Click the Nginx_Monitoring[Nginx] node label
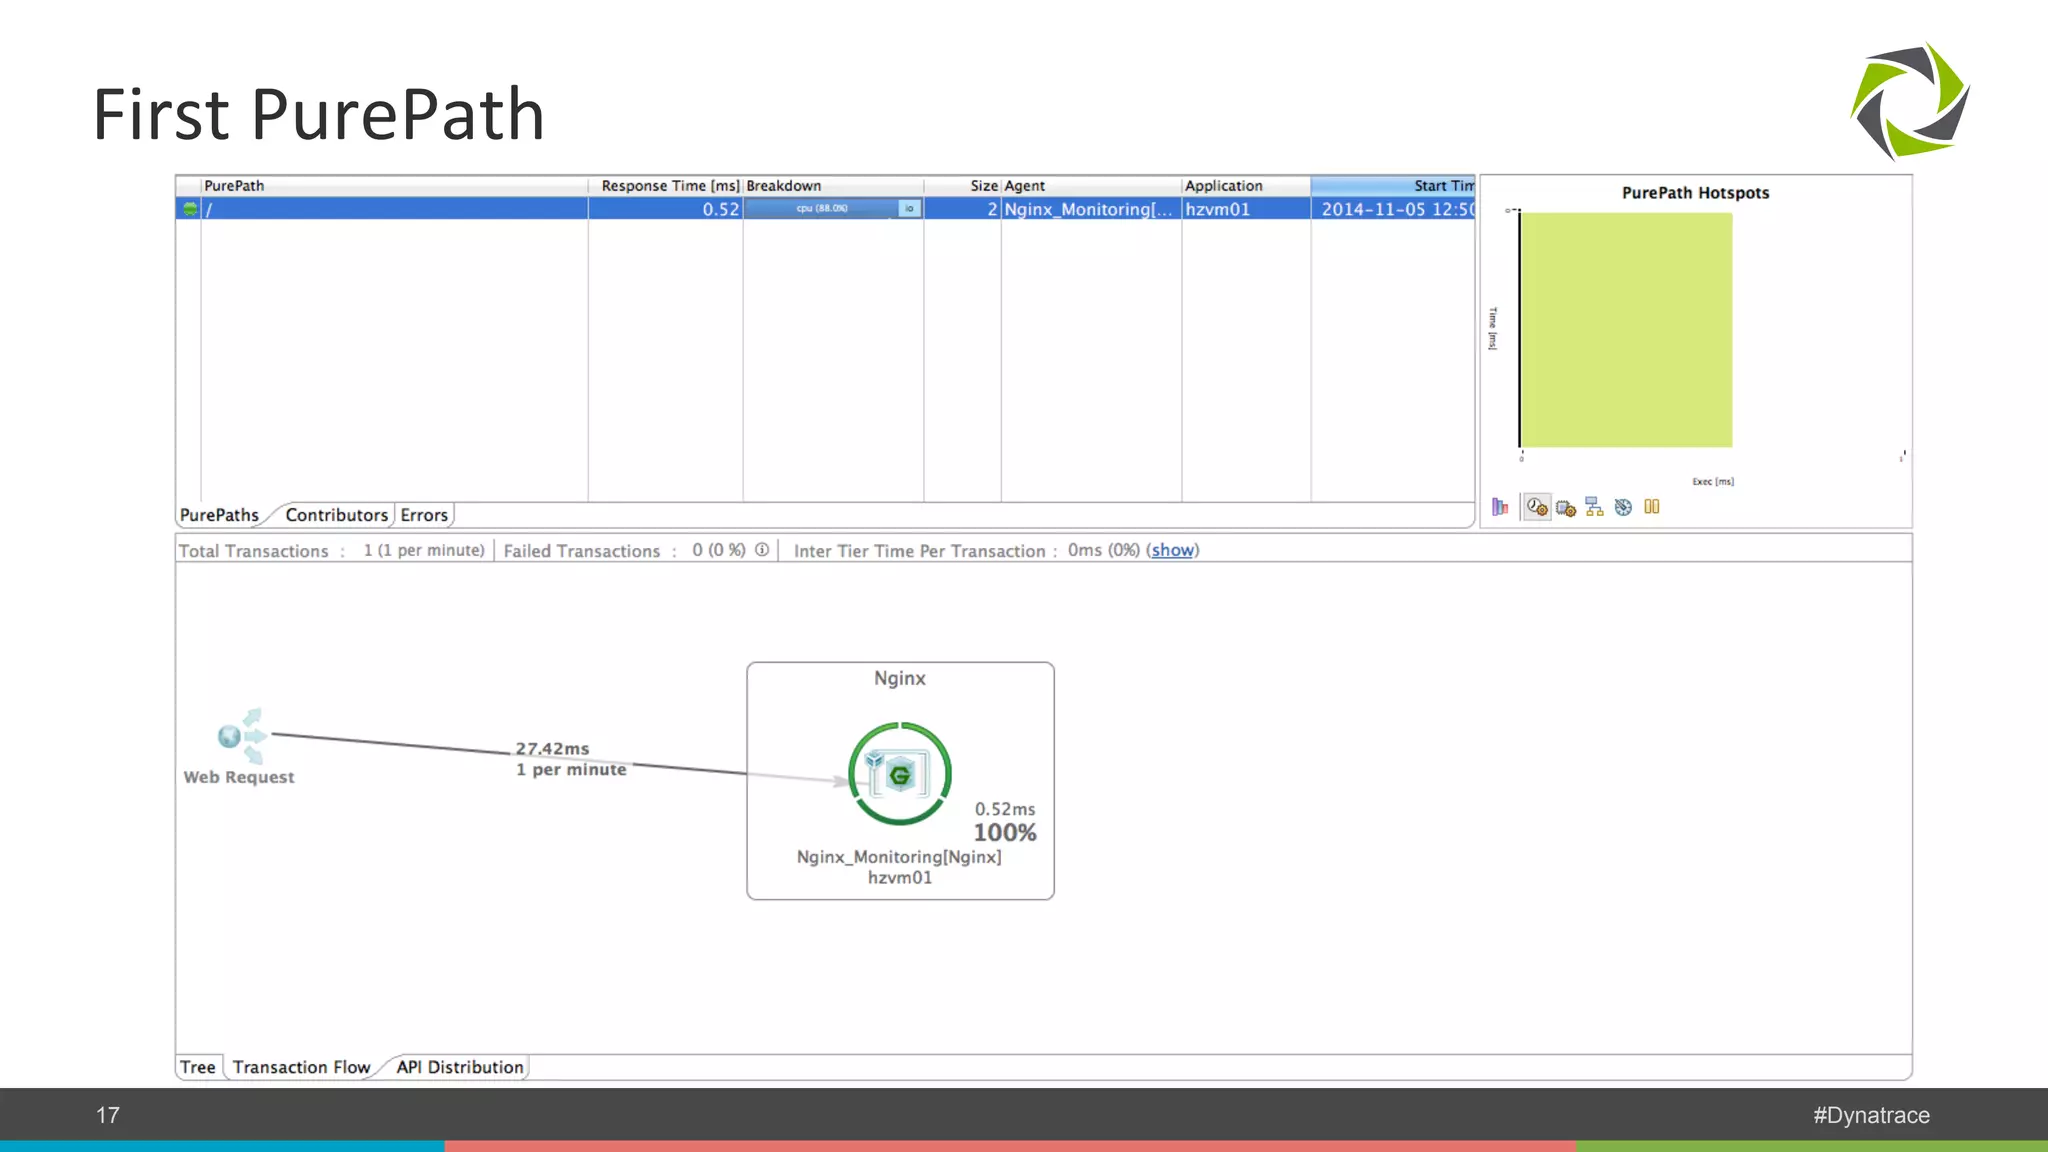Image resolution: width=2048 pixels, height=1152 pixels. pyautogui.click(x=899, y=857)
